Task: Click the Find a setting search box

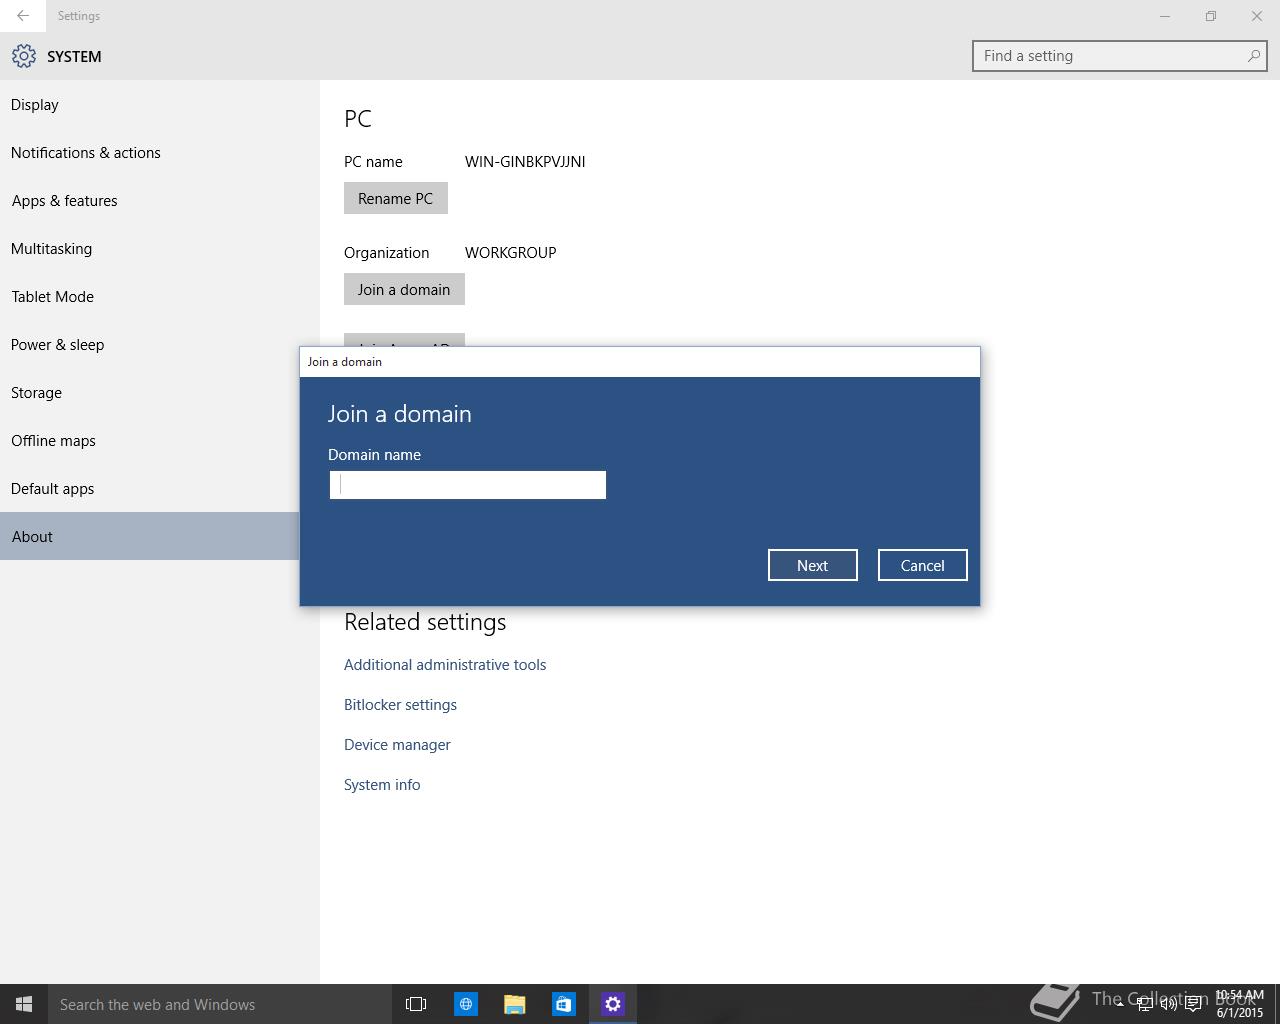Action: 1120,56
